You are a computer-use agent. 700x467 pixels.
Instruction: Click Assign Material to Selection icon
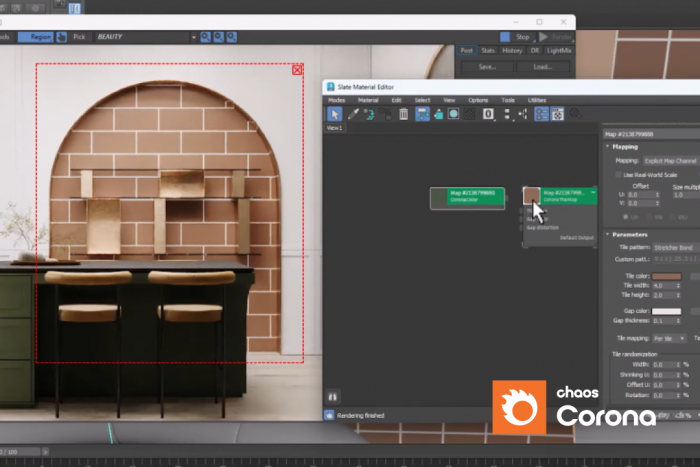385,114
